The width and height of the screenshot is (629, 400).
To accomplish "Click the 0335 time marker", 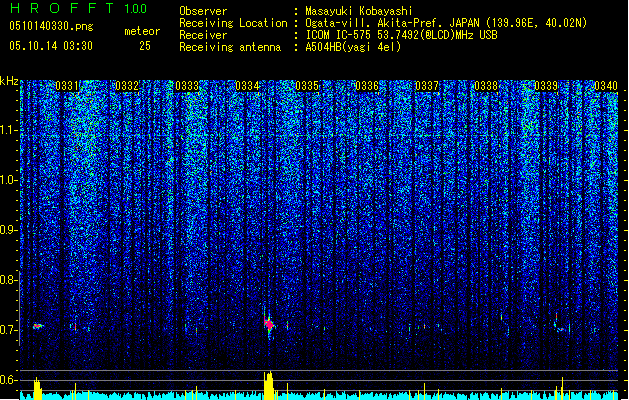I will (x=307, y=86).
